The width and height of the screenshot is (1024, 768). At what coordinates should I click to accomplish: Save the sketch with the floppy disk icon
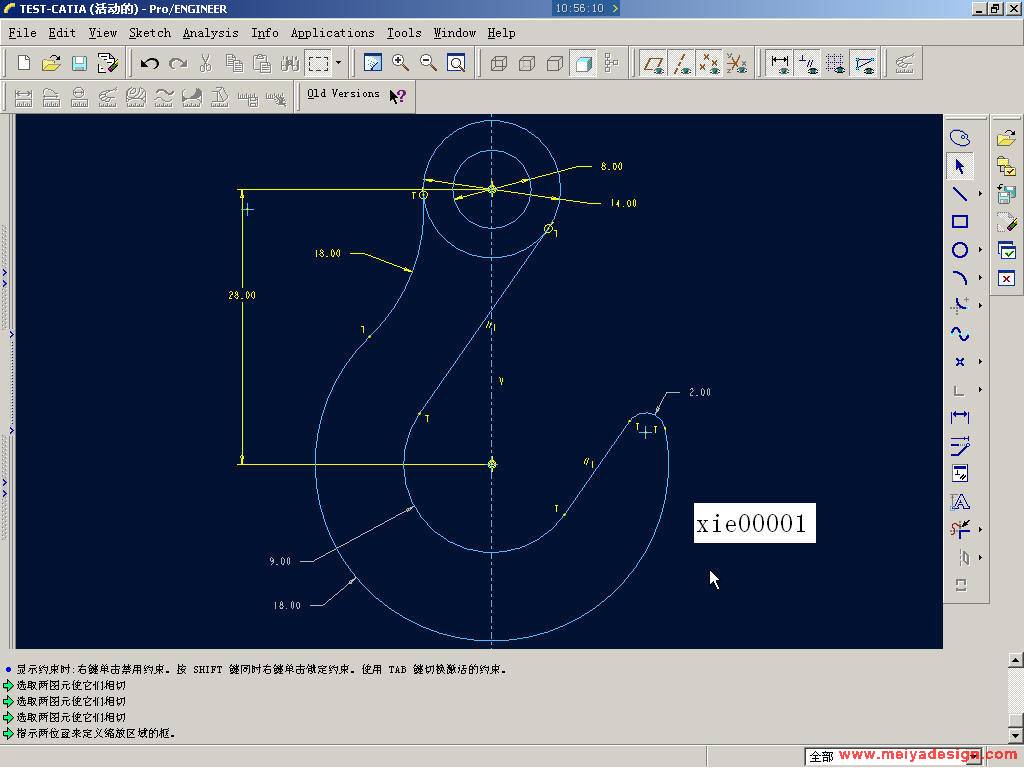coord(79,63)
